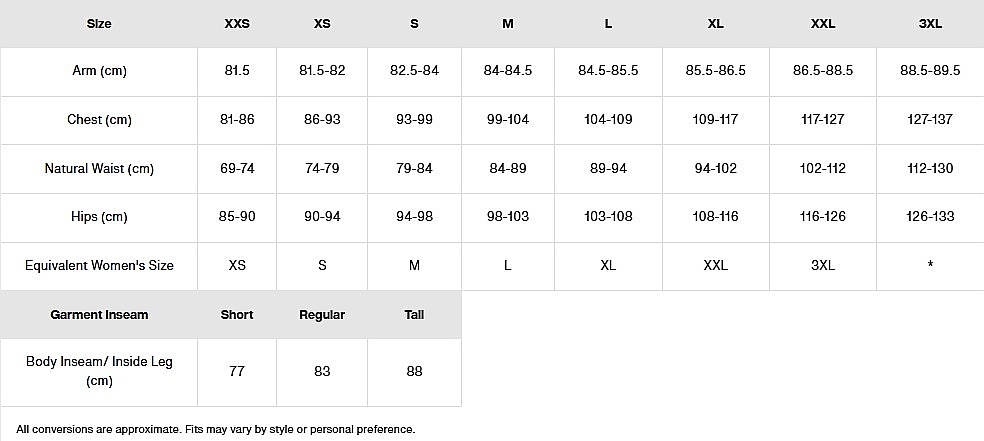
Task: Click the conversions are approximate footnote
Action: tap(215, 429)
